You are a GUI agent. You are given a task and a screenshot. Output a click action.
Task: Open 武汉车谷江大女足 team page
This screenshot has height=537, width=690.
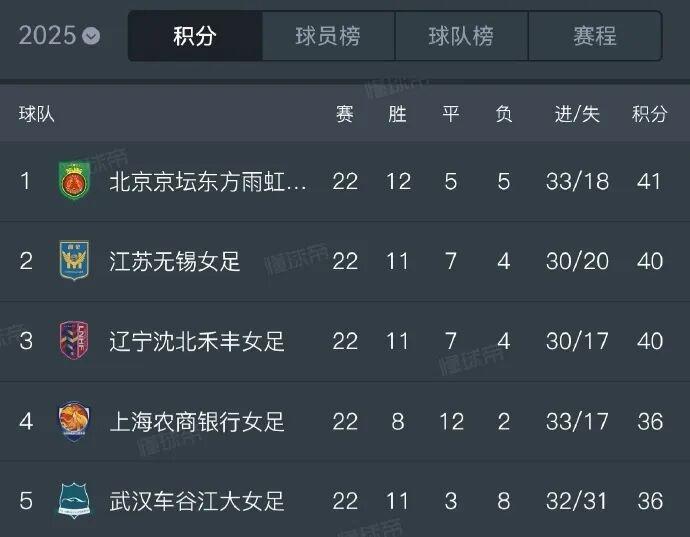pos(197,501)
